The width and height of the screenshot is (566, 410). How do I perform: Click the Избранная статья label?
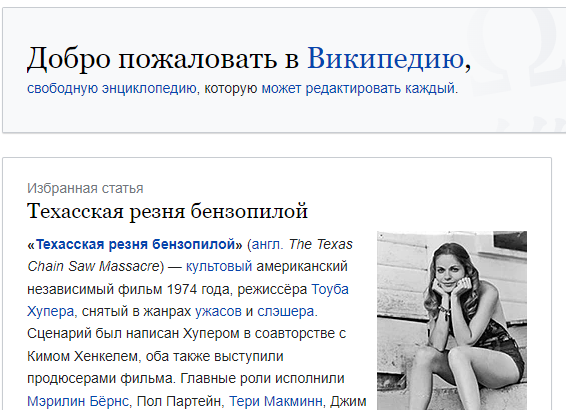(85, 188)
